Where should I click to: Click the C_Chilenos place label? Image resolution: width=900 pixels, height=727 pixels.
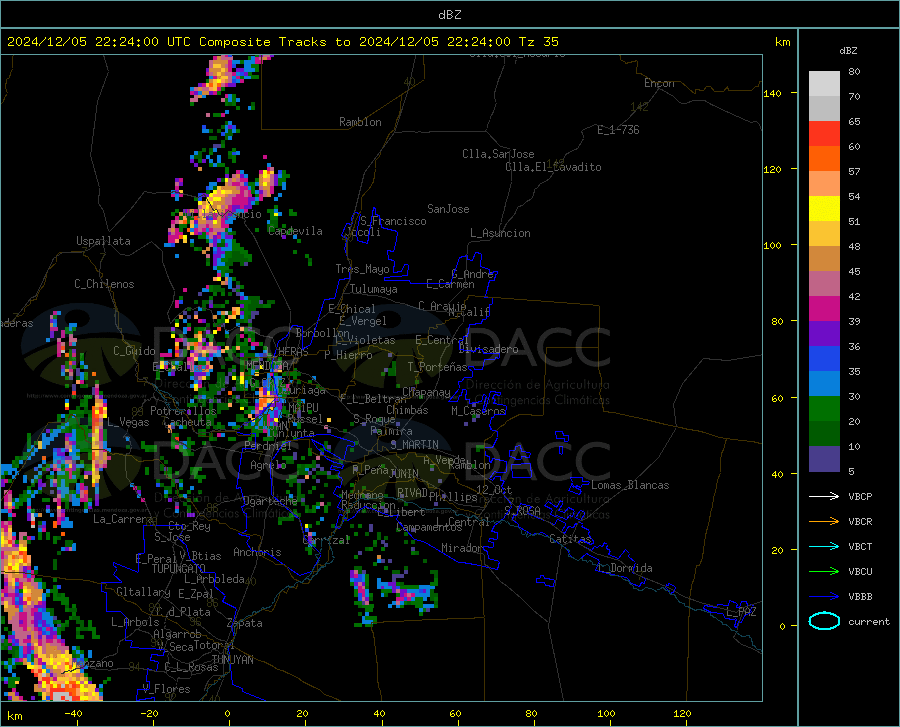104,284
